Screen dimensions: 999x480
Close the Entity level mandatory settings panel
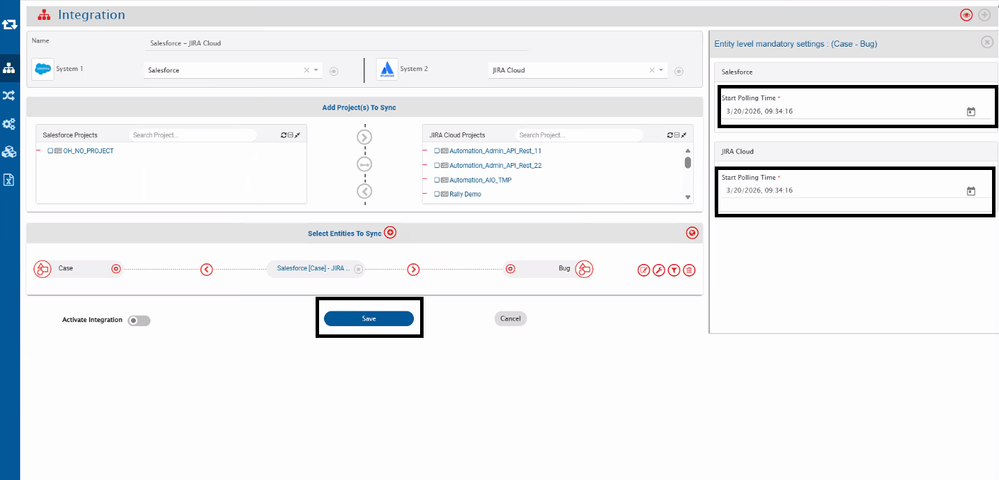pos(987,43)
